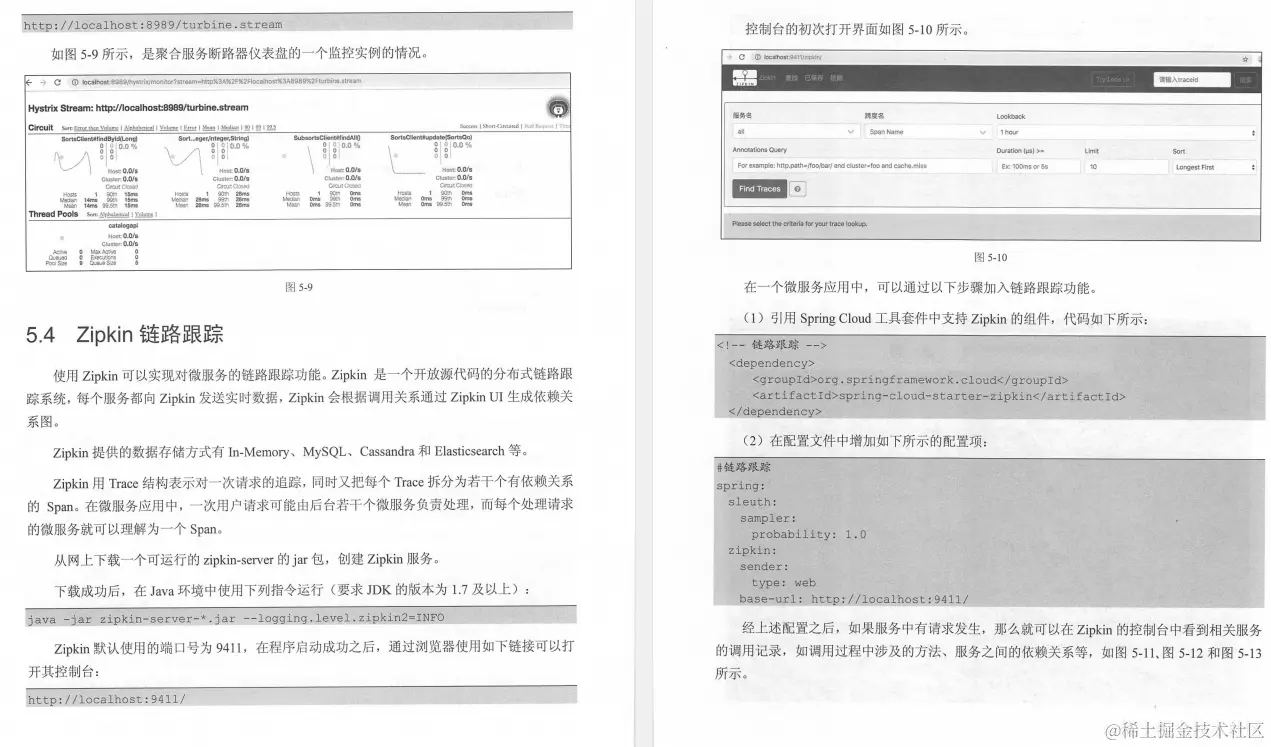Reload the Zipkin page
1271x747 pixels.
pos(742,58)
